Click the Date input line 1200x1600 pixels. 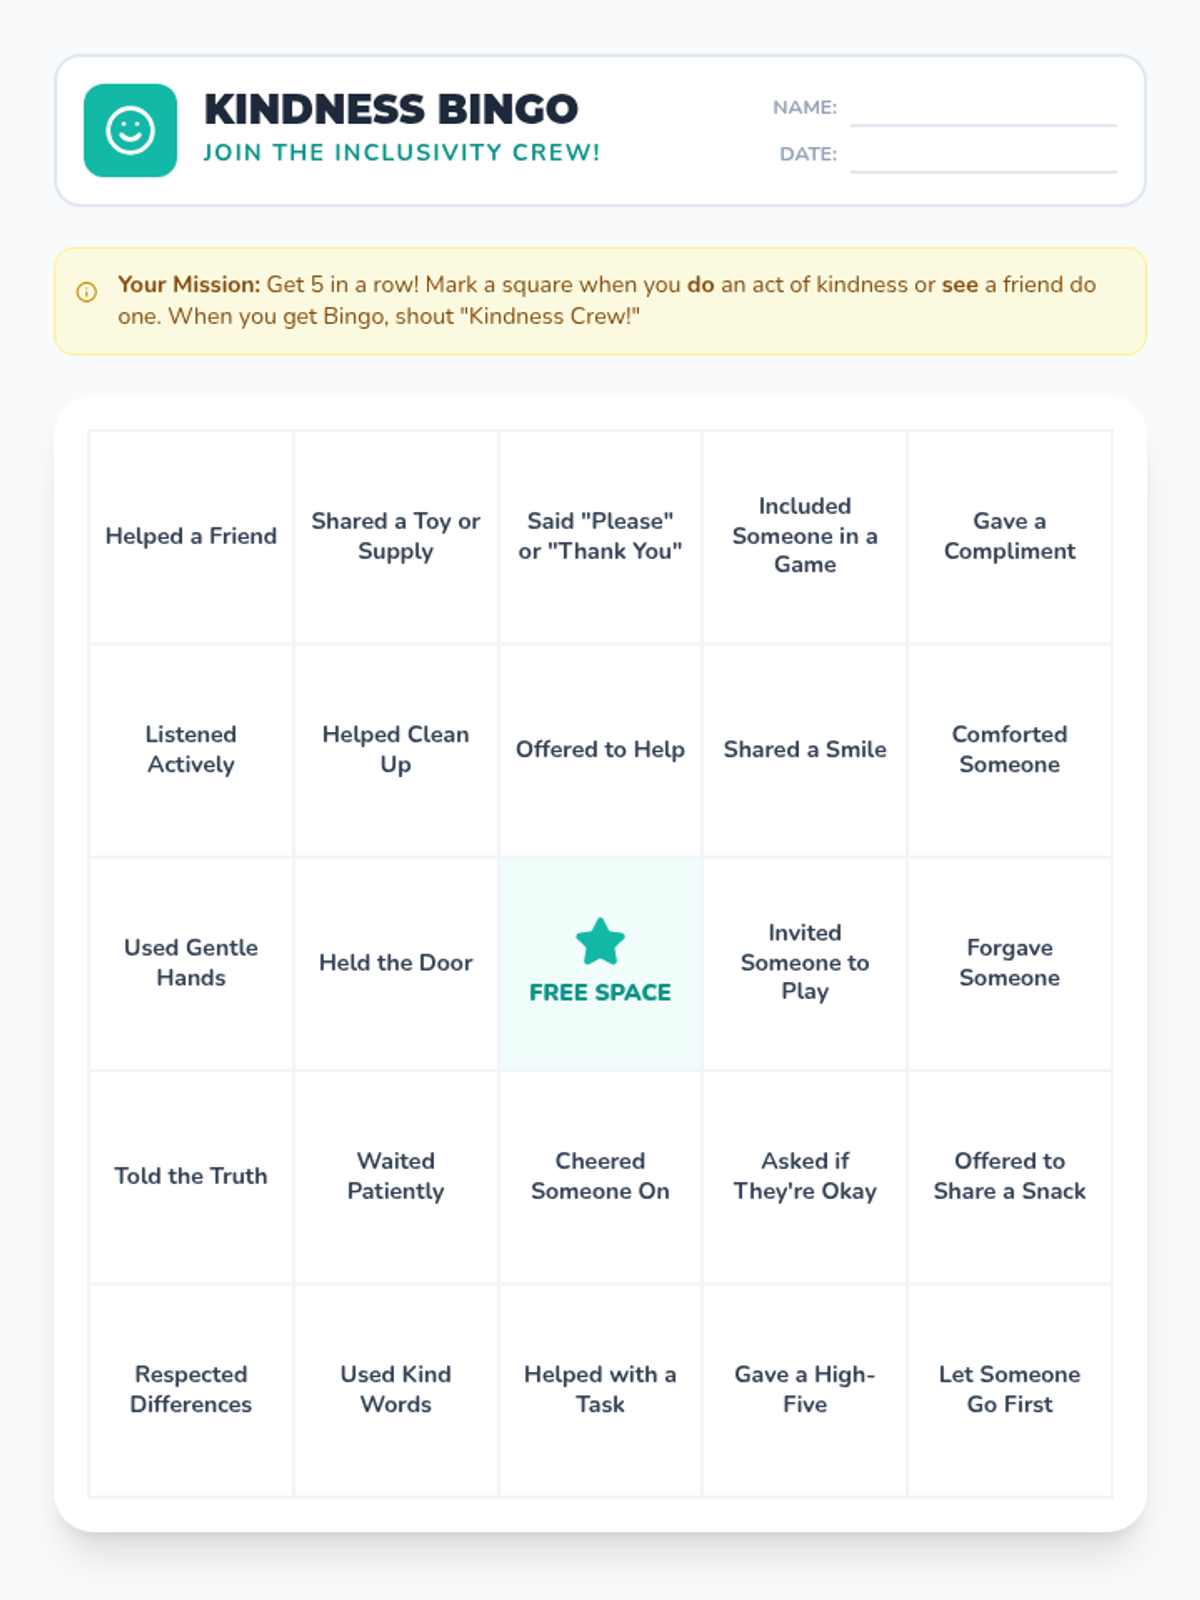(983, 159)
